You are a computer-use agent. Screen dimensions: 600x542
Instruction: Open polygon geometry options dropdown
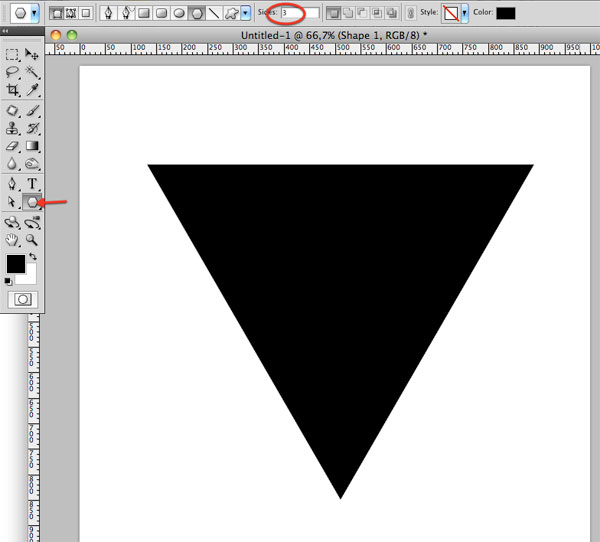pyautogui.click(x=246, y=13)
